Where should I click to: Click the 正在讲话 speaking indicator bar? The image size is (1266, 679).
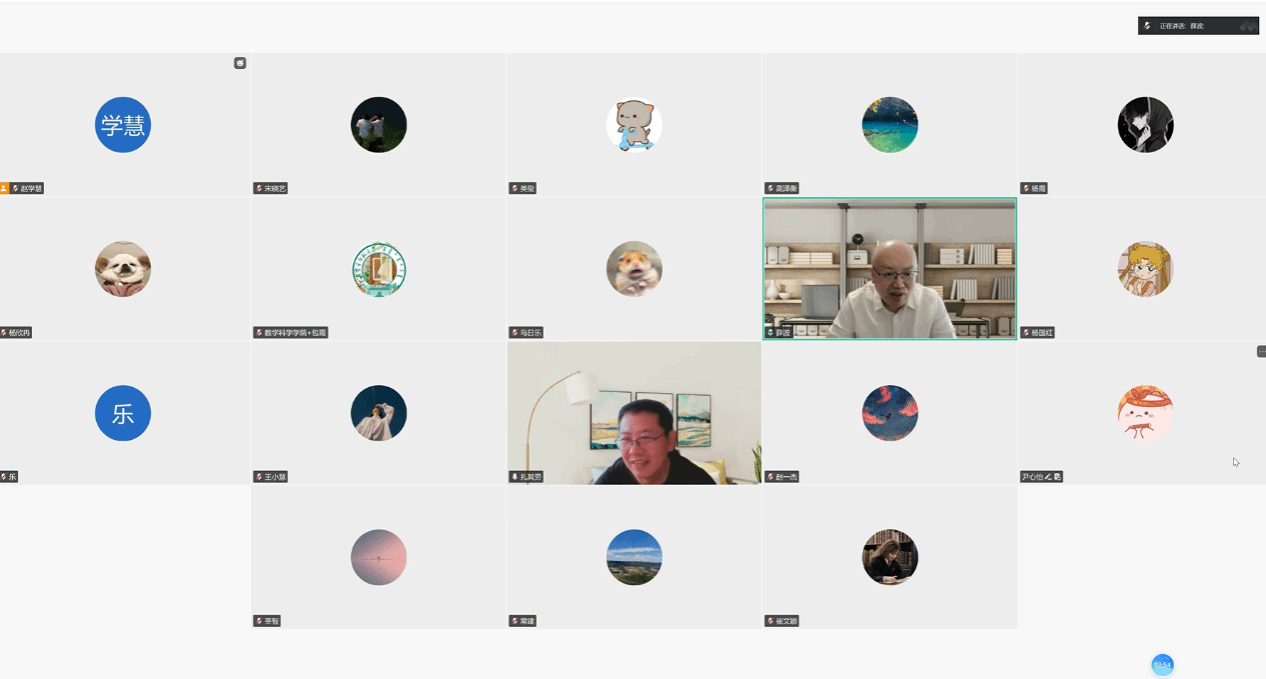1198,26
